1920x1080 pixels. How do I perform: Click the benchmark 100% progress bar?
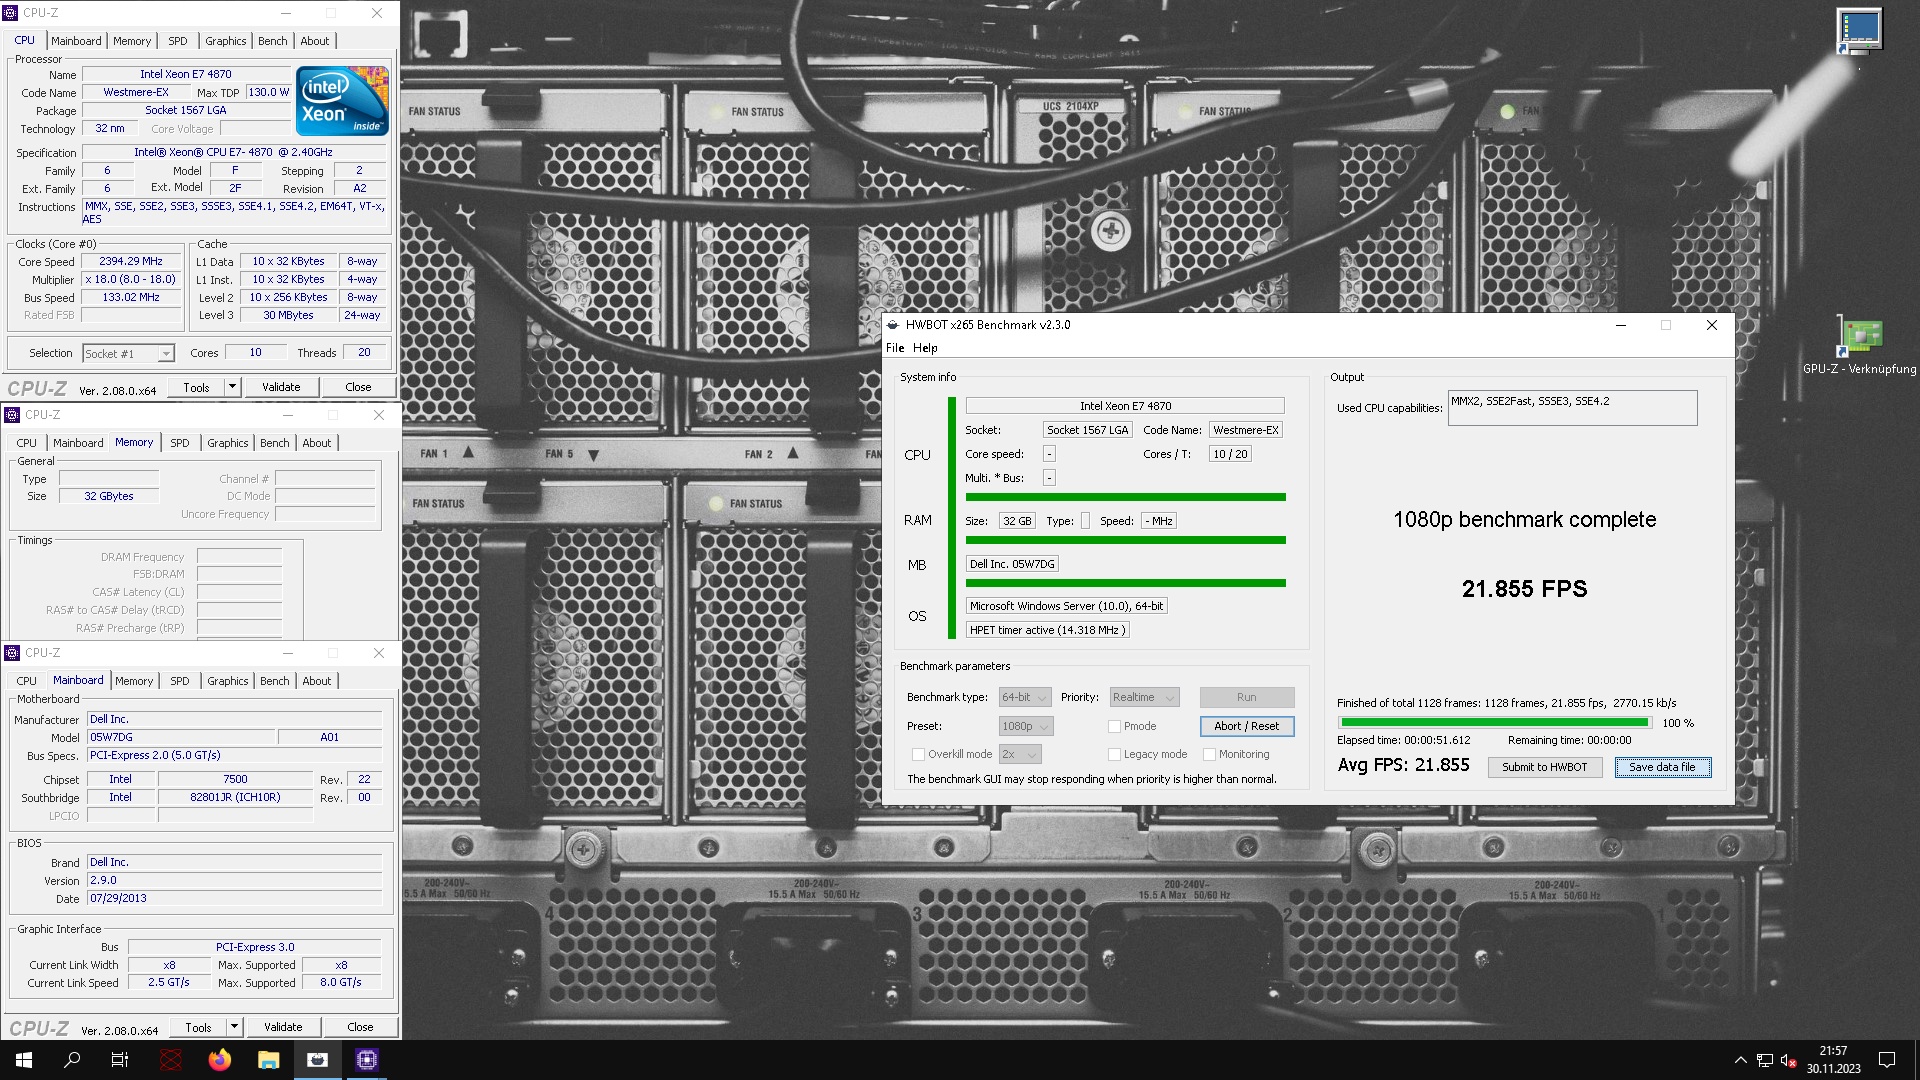[x=1494, y=723]
